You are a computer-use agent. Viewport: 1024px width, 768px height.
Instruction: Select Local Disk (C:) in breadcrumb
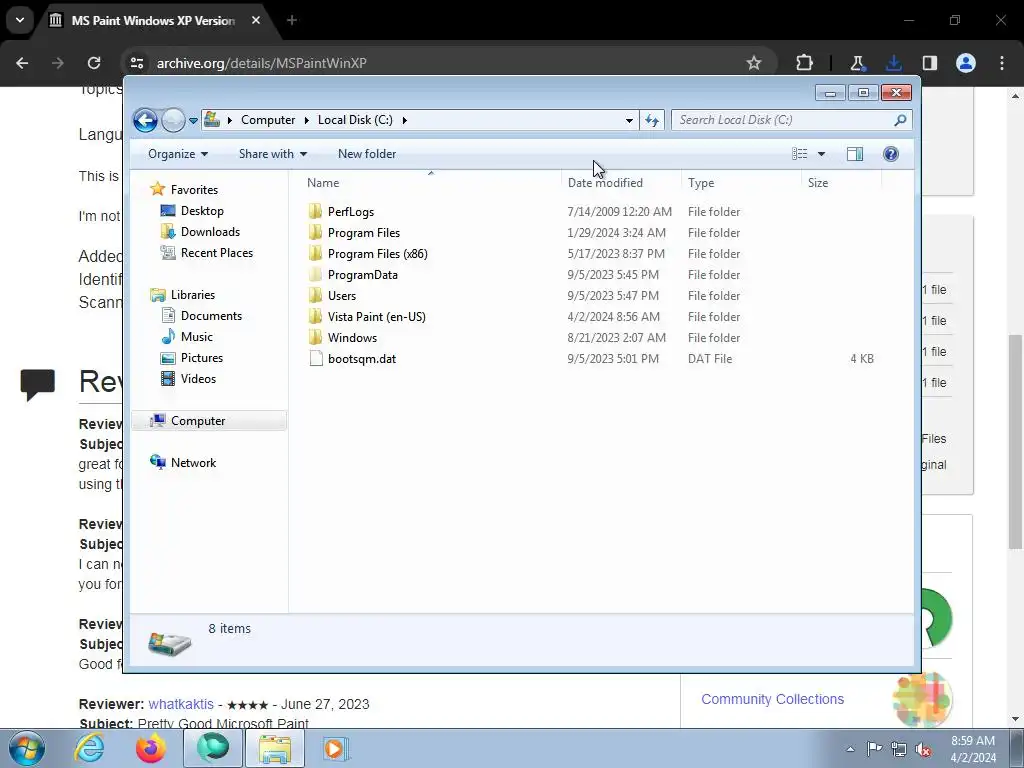[x=355, y=120]
